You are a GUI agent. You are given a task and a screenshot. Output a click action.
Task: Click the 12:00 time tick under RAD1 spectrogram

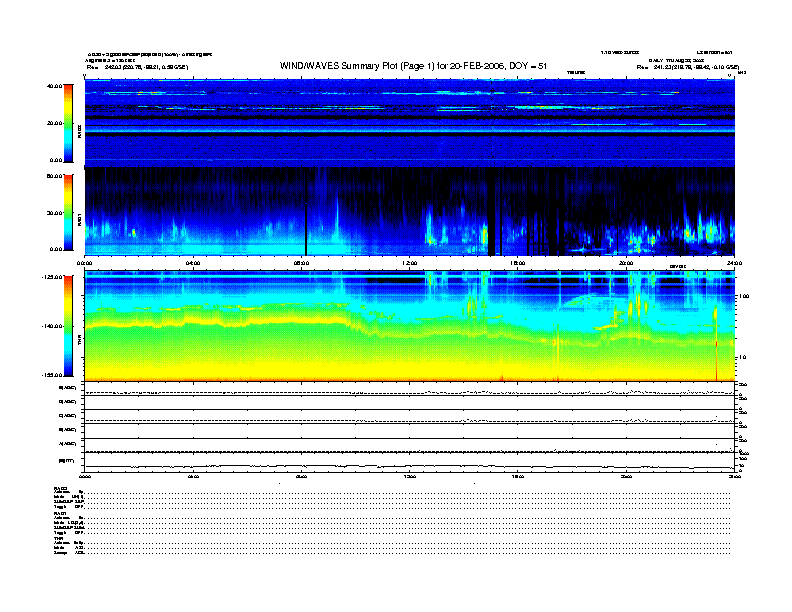click(410, 263)
